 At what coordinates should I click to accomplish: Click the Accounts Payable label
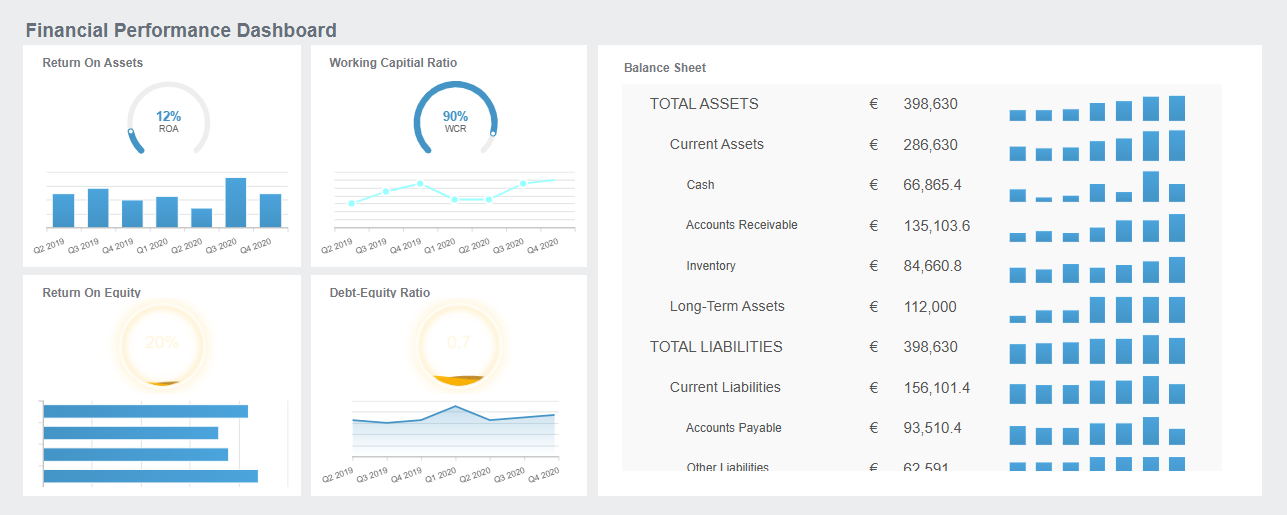coord(733,428)
